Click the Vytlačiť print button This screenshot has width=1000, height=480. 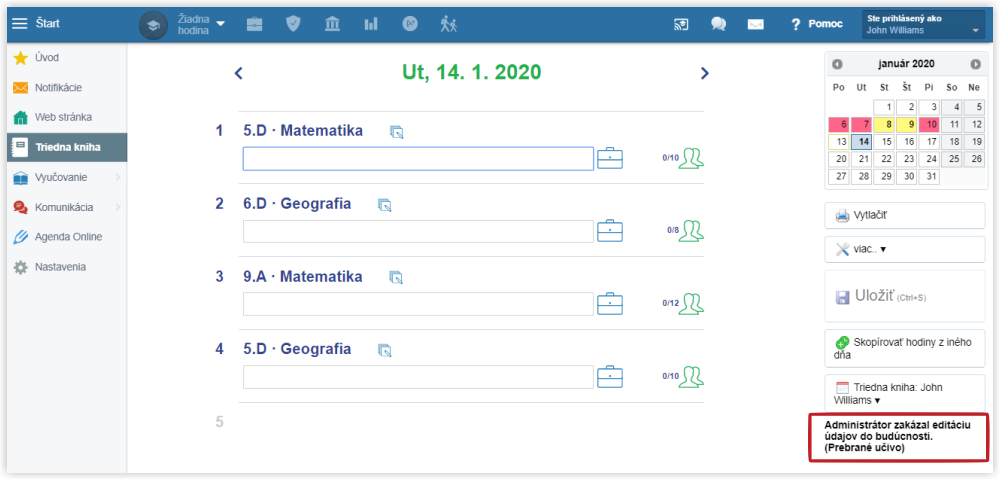coord(904,215)
